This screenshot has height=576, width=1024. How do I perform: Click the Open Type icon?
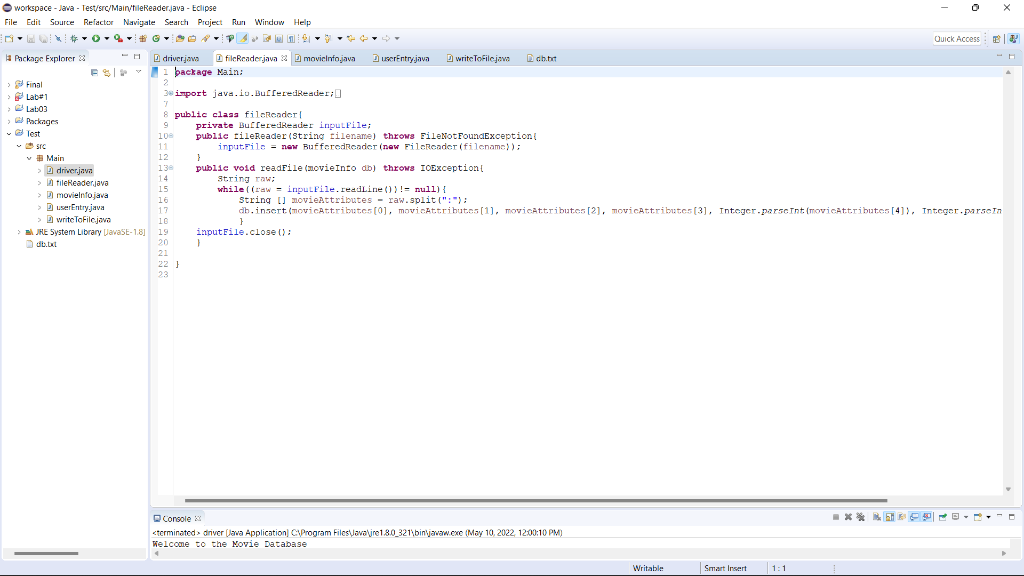(180, 39)
